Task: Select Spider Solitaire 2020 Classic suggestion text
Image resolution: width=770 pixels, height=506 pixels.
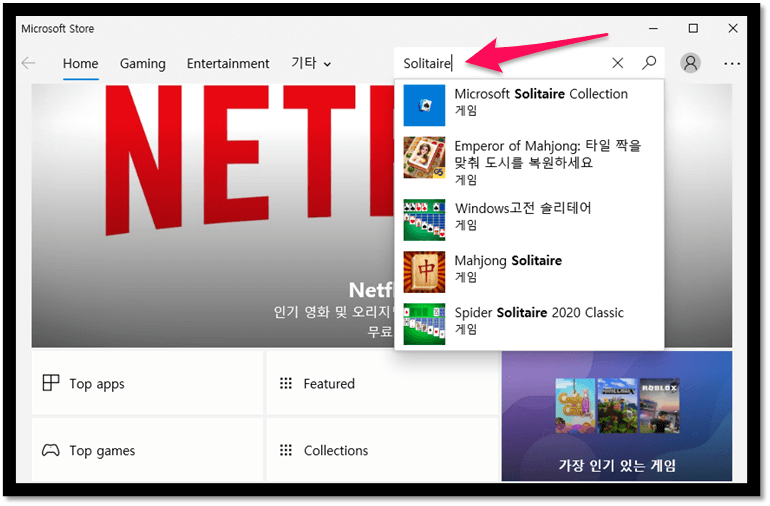Action: pos(539,312)
